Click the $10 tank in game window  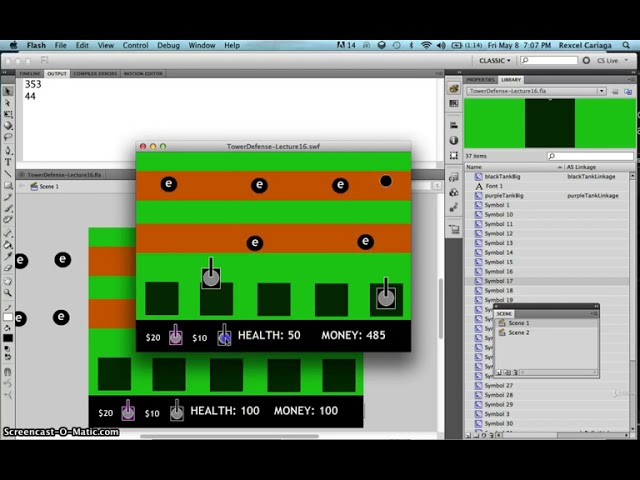pos(224,335)
